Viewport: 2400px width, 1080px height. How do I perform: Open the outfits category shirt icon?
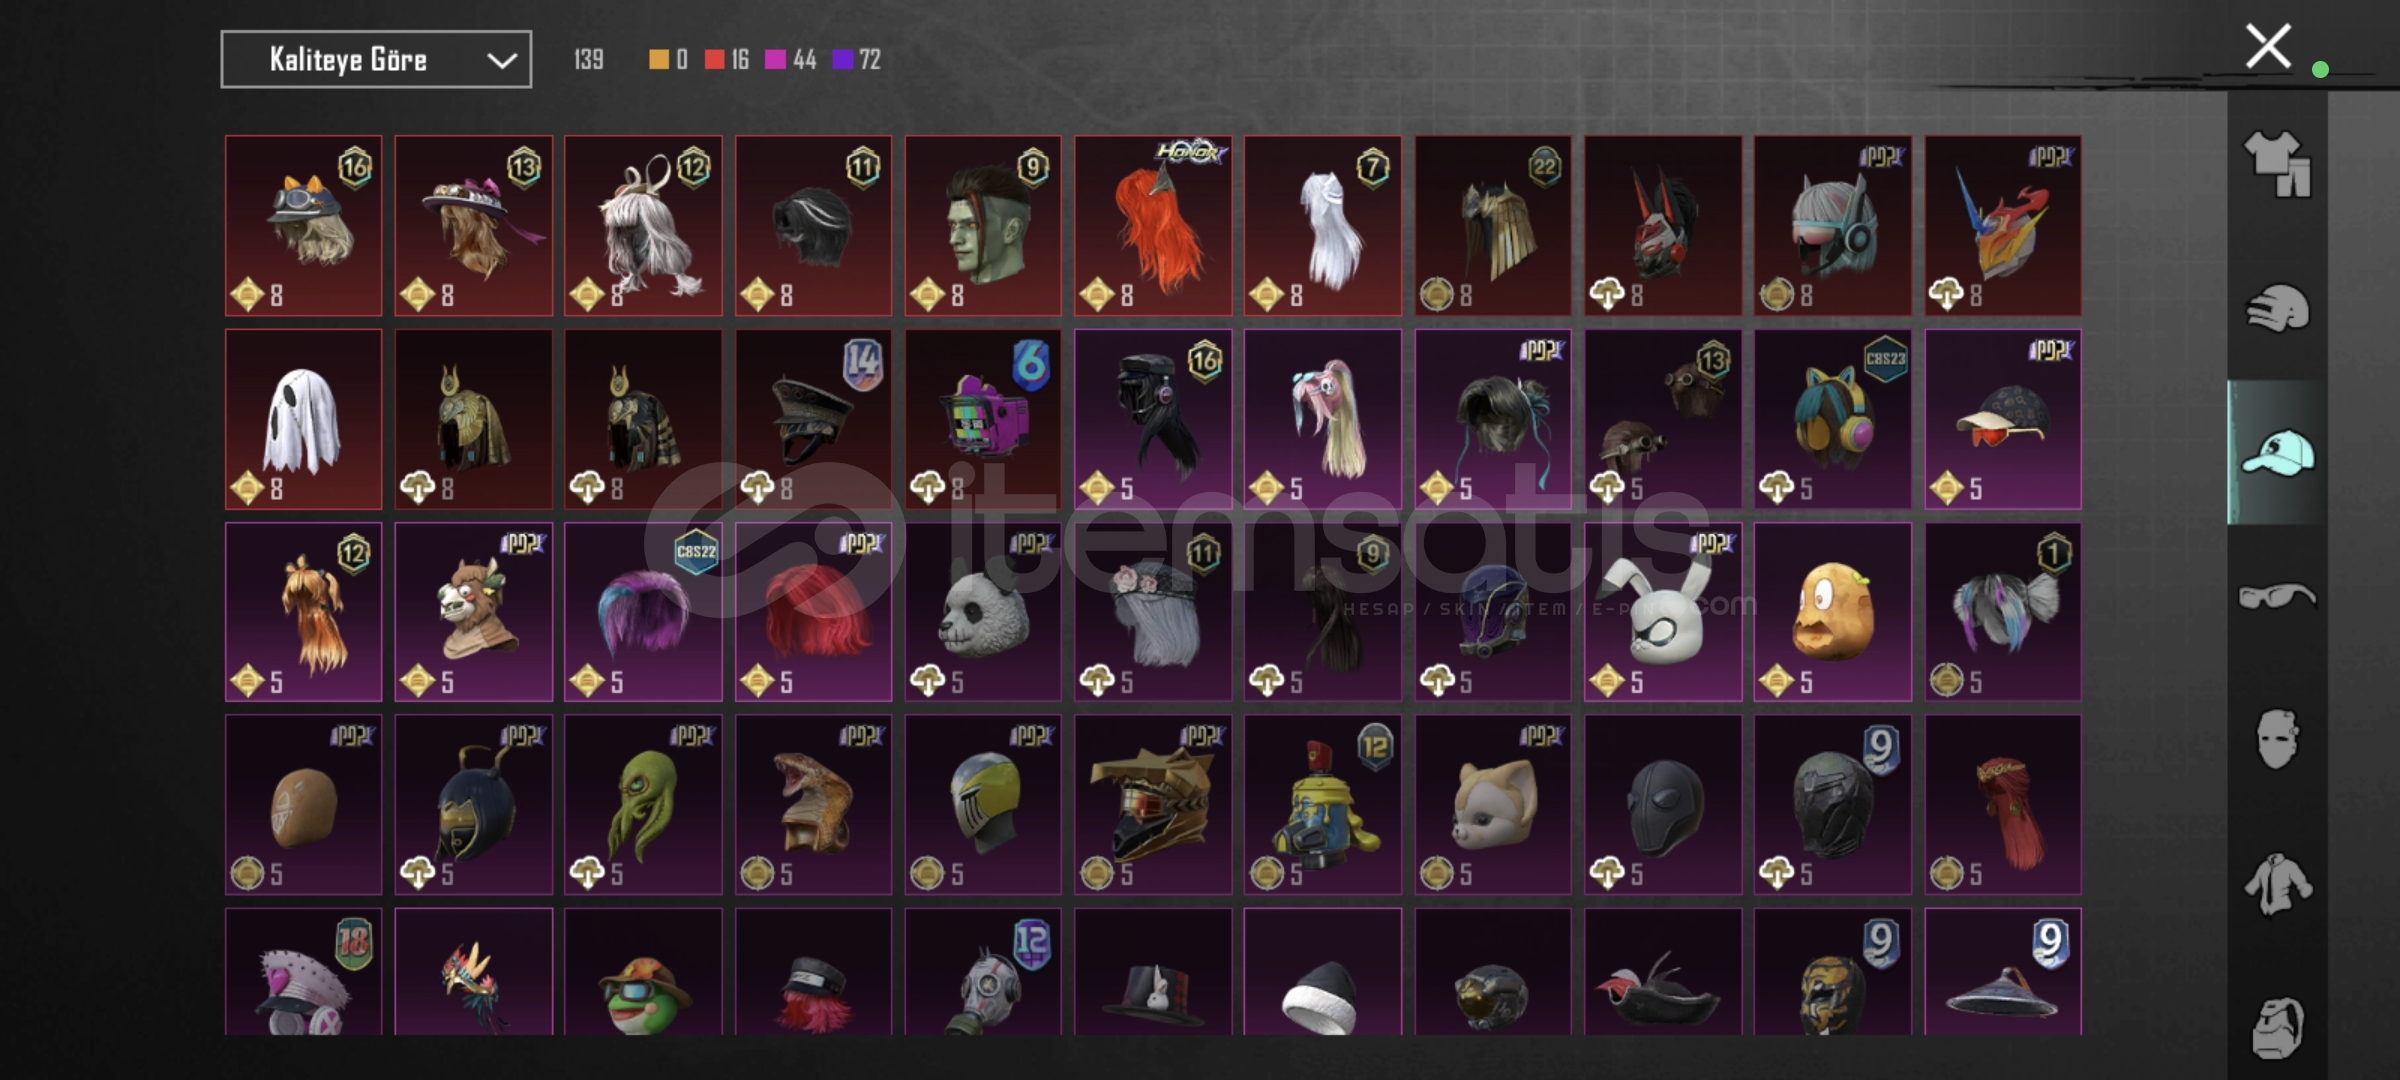tap(2277, 164)
